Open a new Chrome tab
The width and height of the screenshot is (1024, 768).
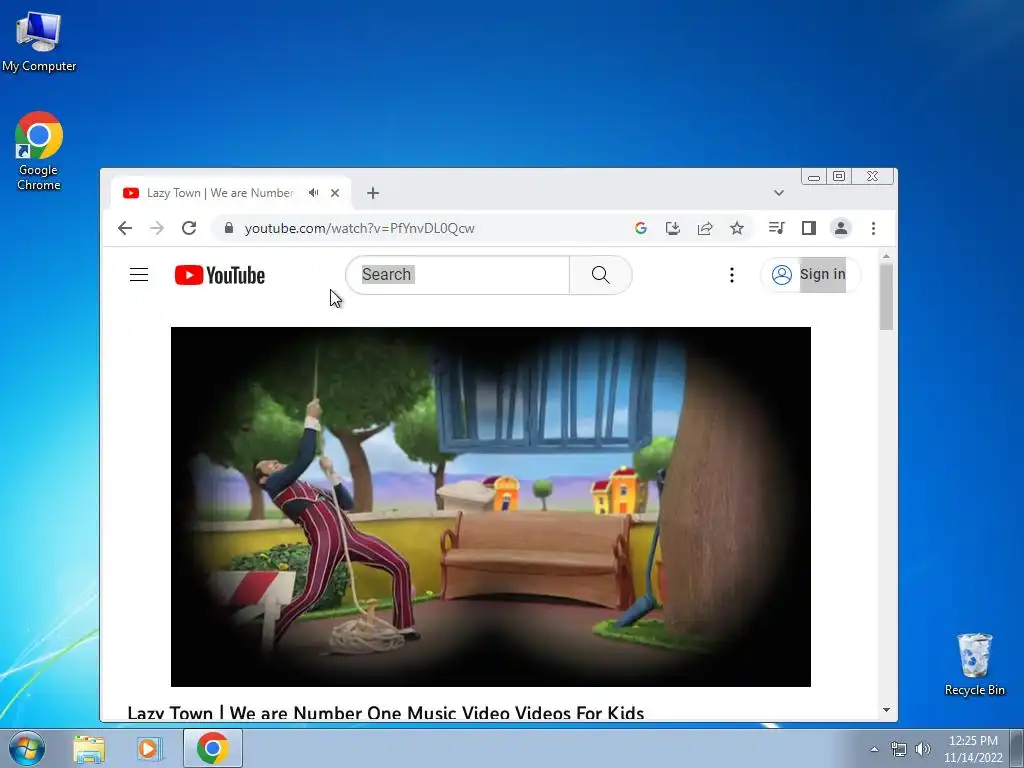pos(372,193)
